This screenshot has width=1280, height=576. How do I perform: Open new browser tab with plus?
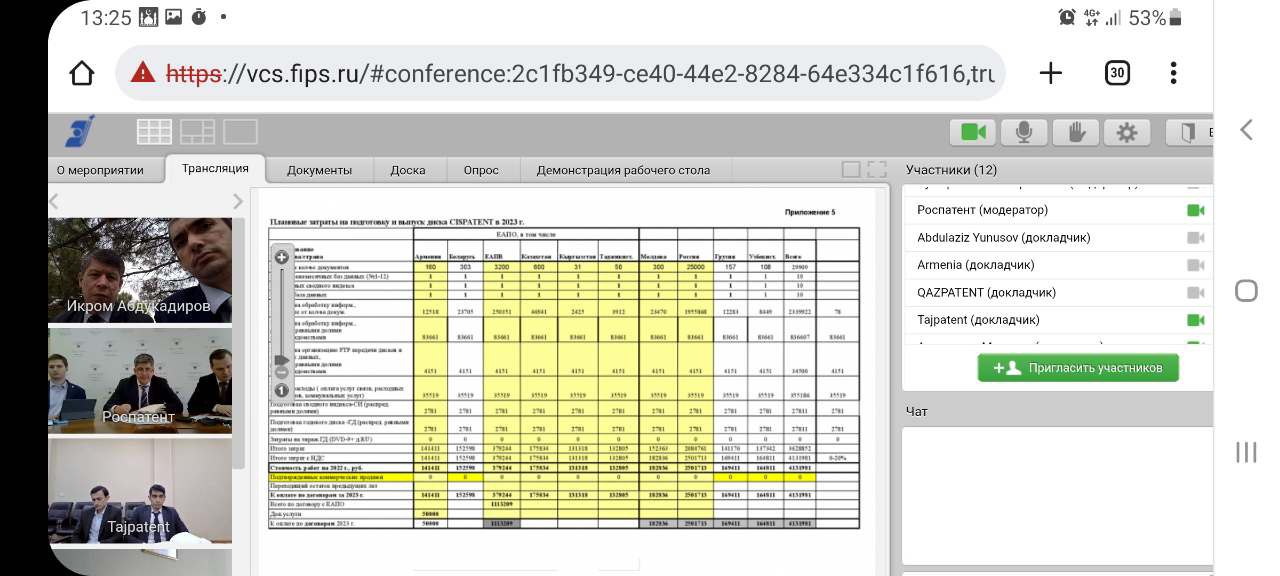[1050, 73]
